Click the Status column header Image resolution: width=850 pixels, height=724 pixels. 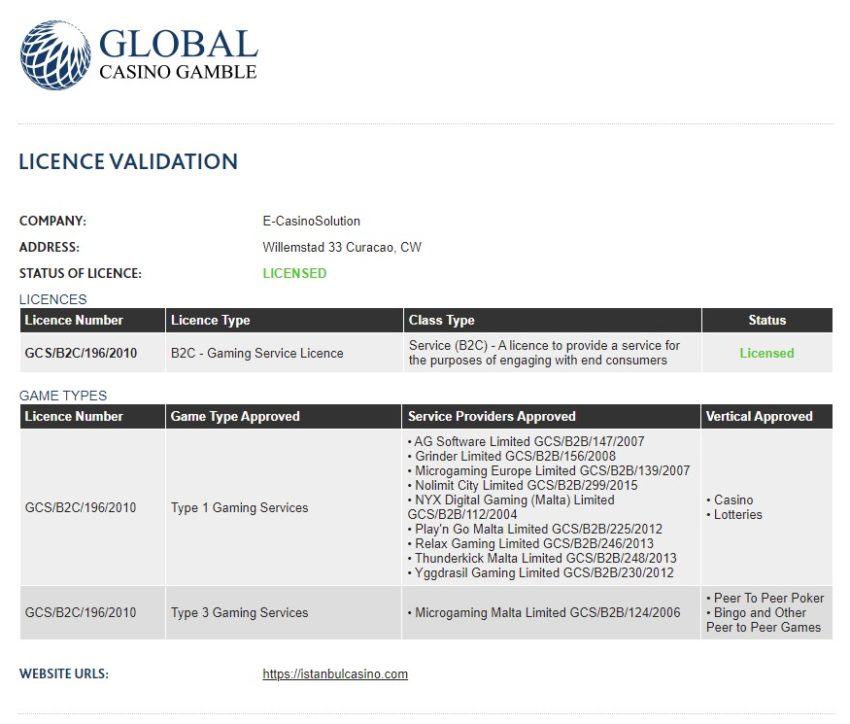pos(767,320)
